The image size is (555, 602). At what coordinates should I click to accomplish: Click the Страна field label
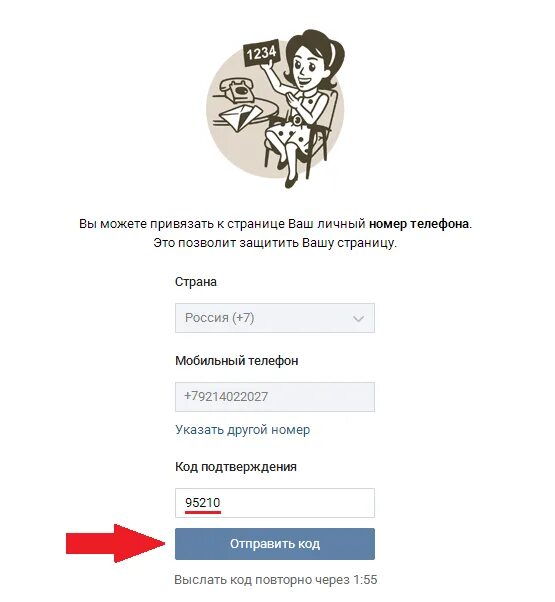point(196,282)
